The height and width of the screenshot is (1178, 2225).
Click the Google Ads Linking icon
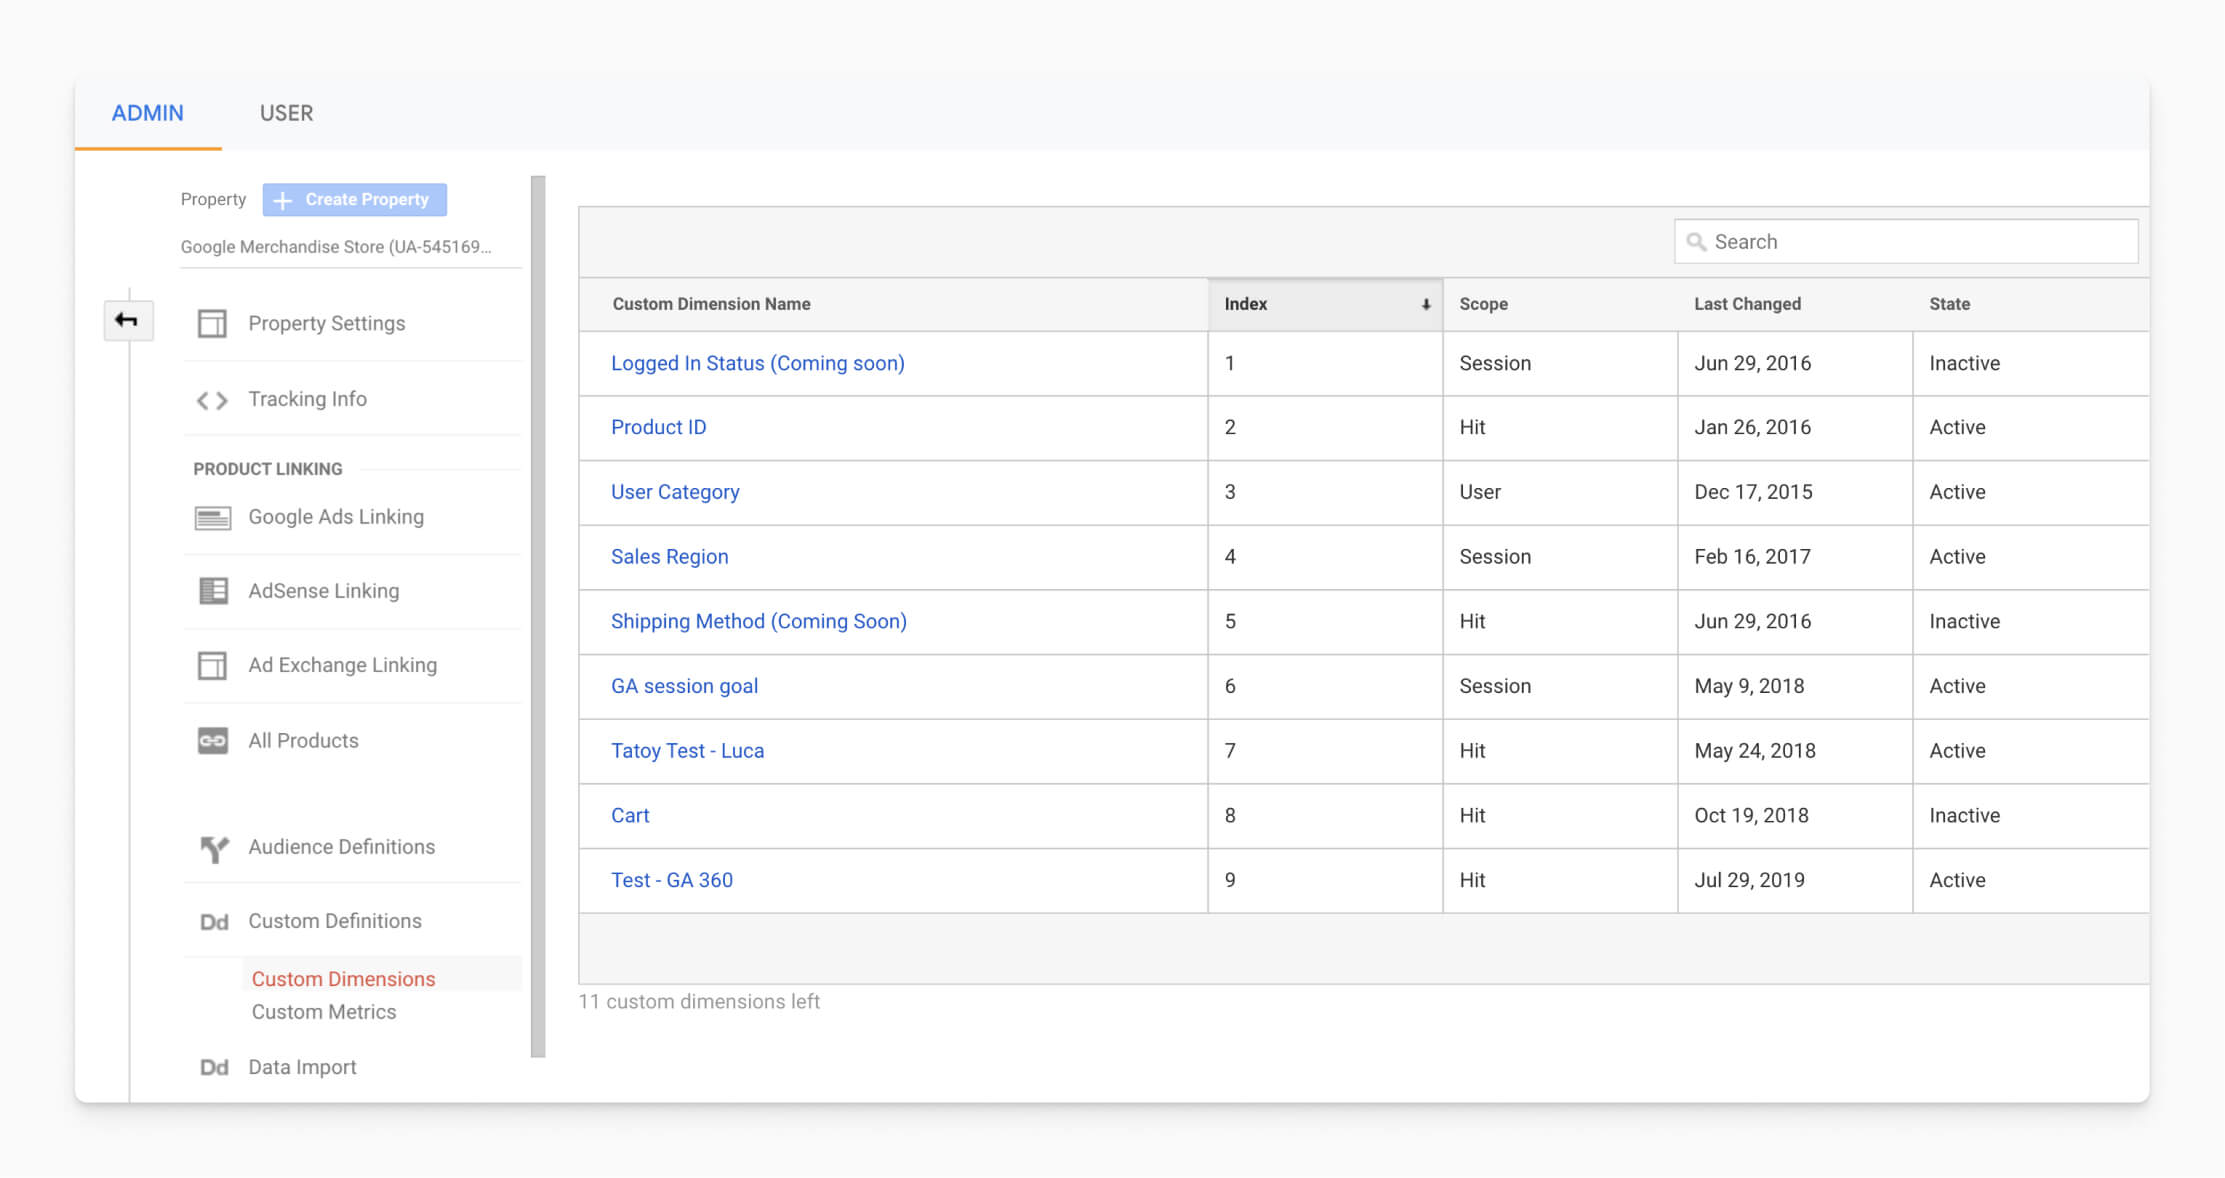coord(212,518)
